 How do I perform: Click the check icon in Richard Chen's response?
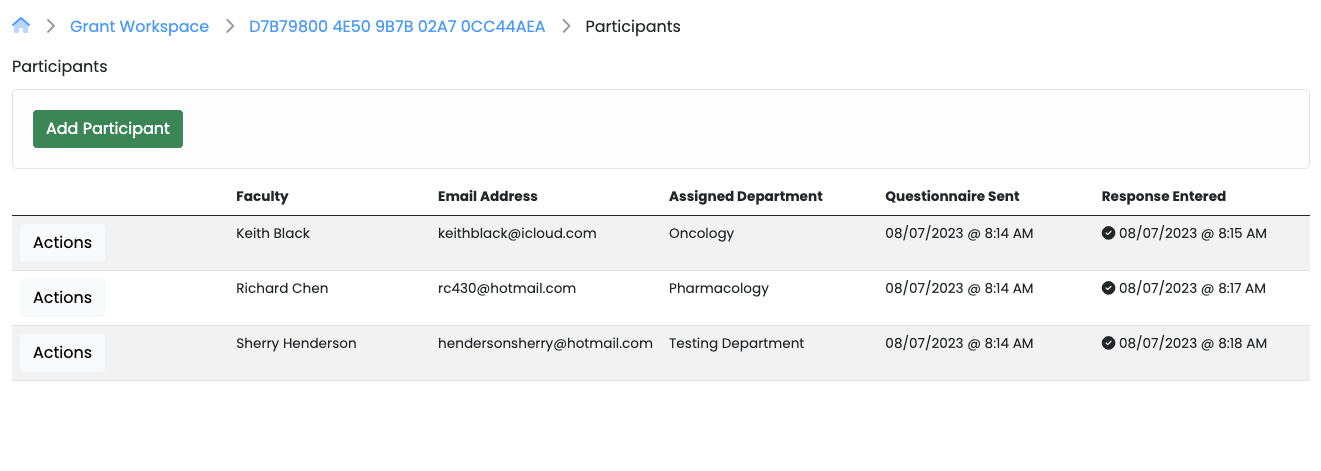tap(1108, 288)
